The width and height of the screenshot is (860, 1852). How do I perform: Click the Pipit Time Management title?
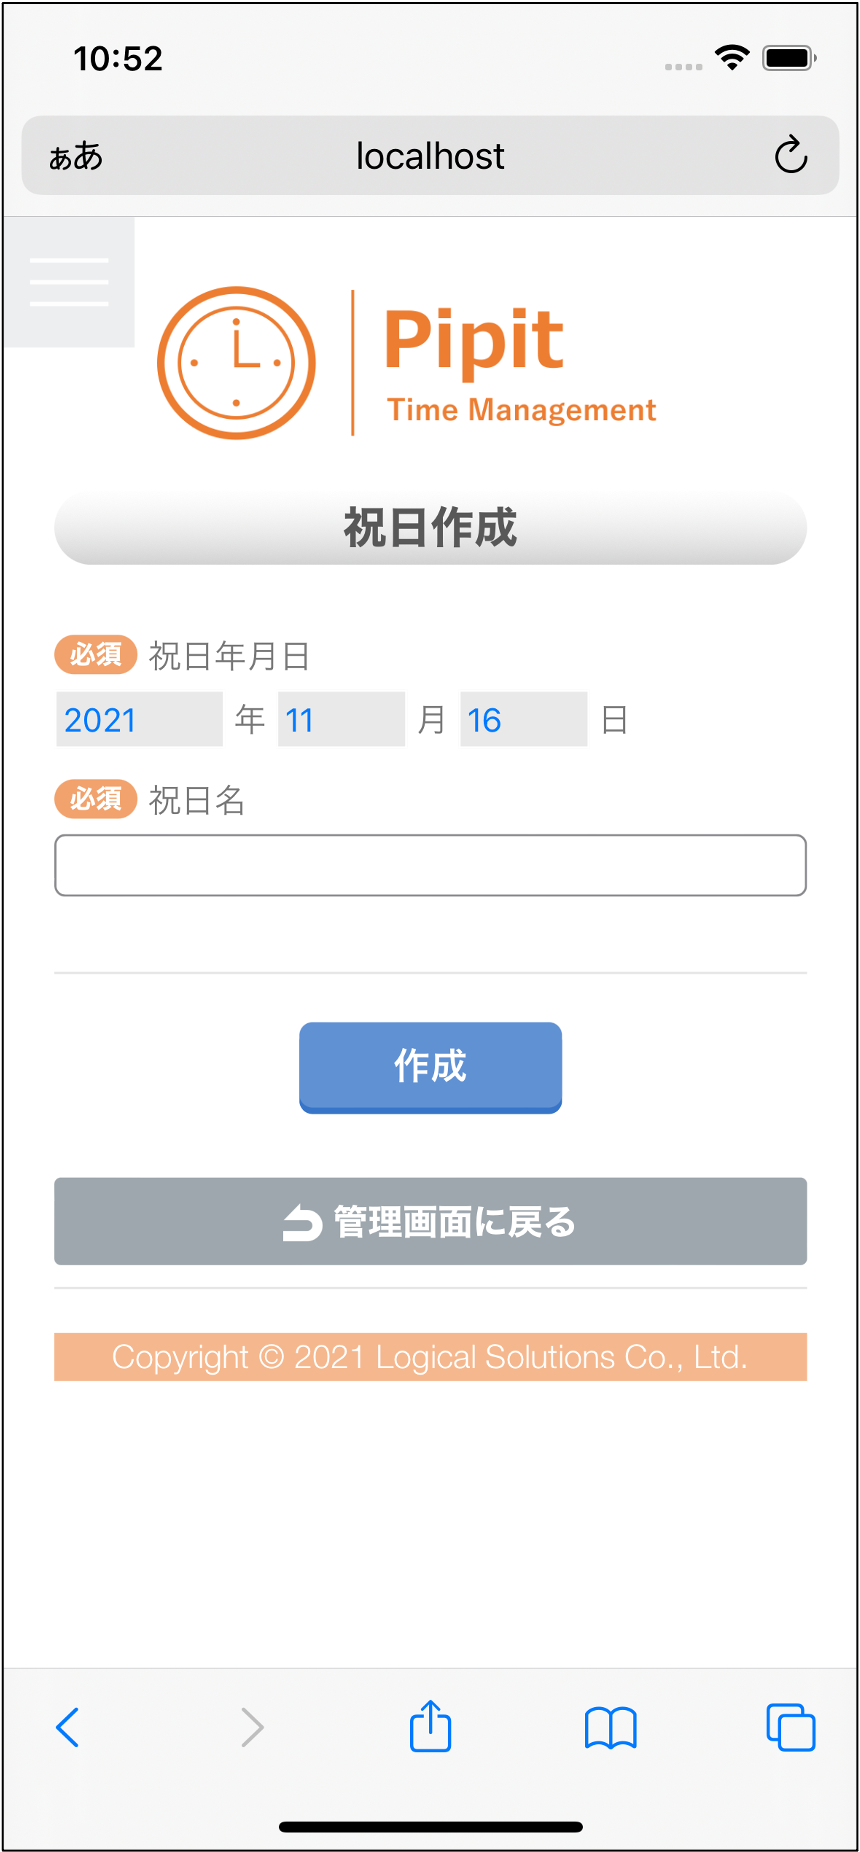click(520, 363)
